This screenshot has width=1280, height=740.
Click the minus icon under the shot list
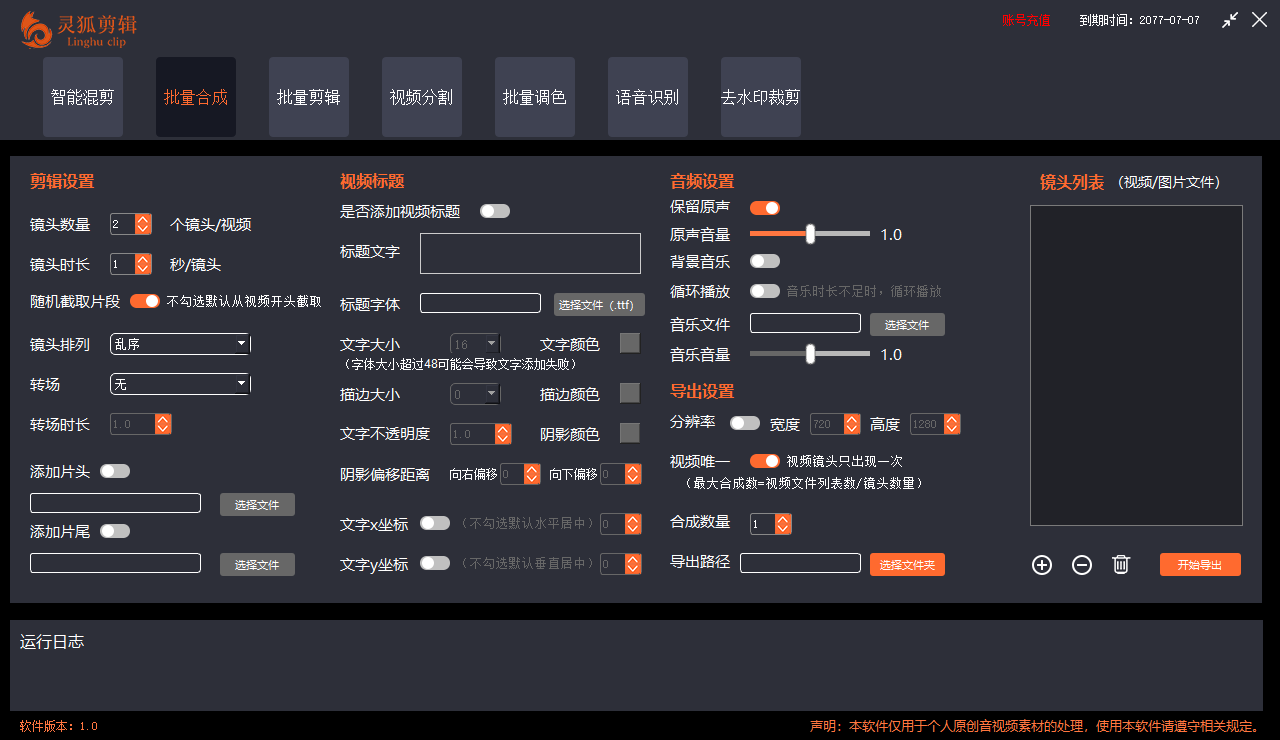[x=1081, y=565]
